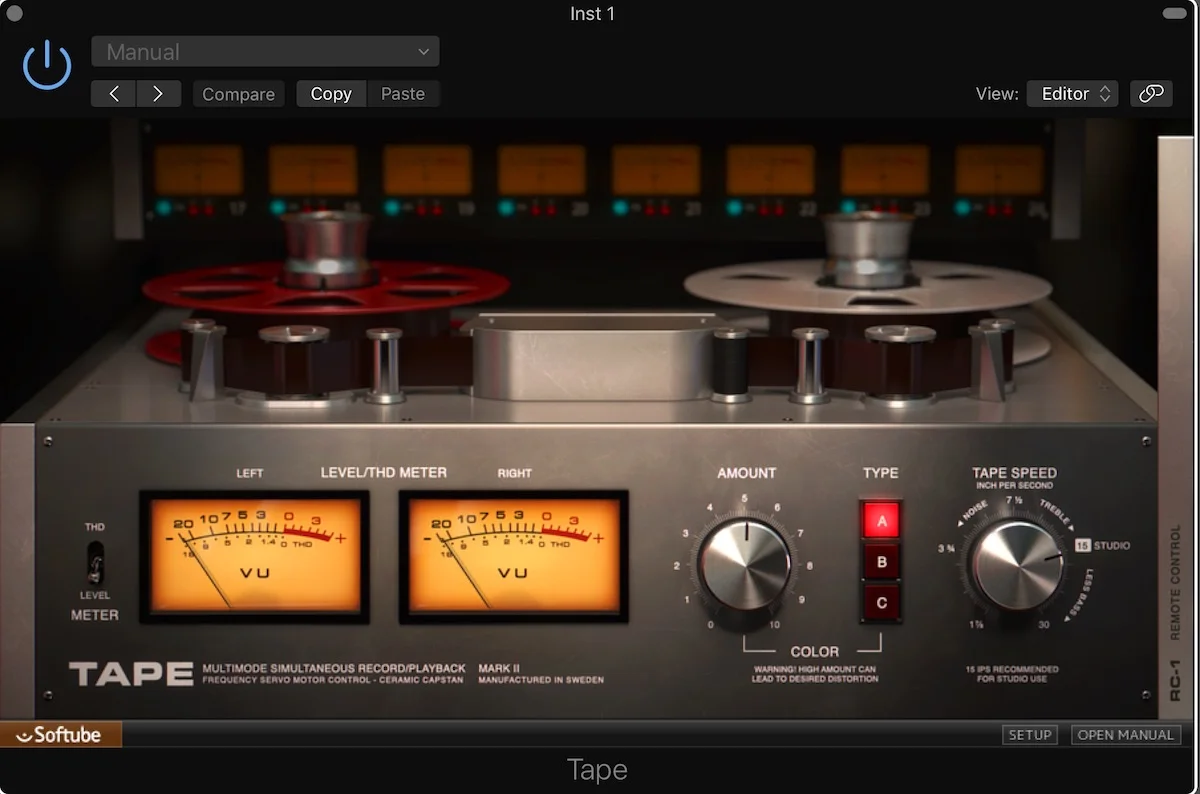
Task: Click the '15 IPS RECOMMENDED' note
Action: [1012, 675]
